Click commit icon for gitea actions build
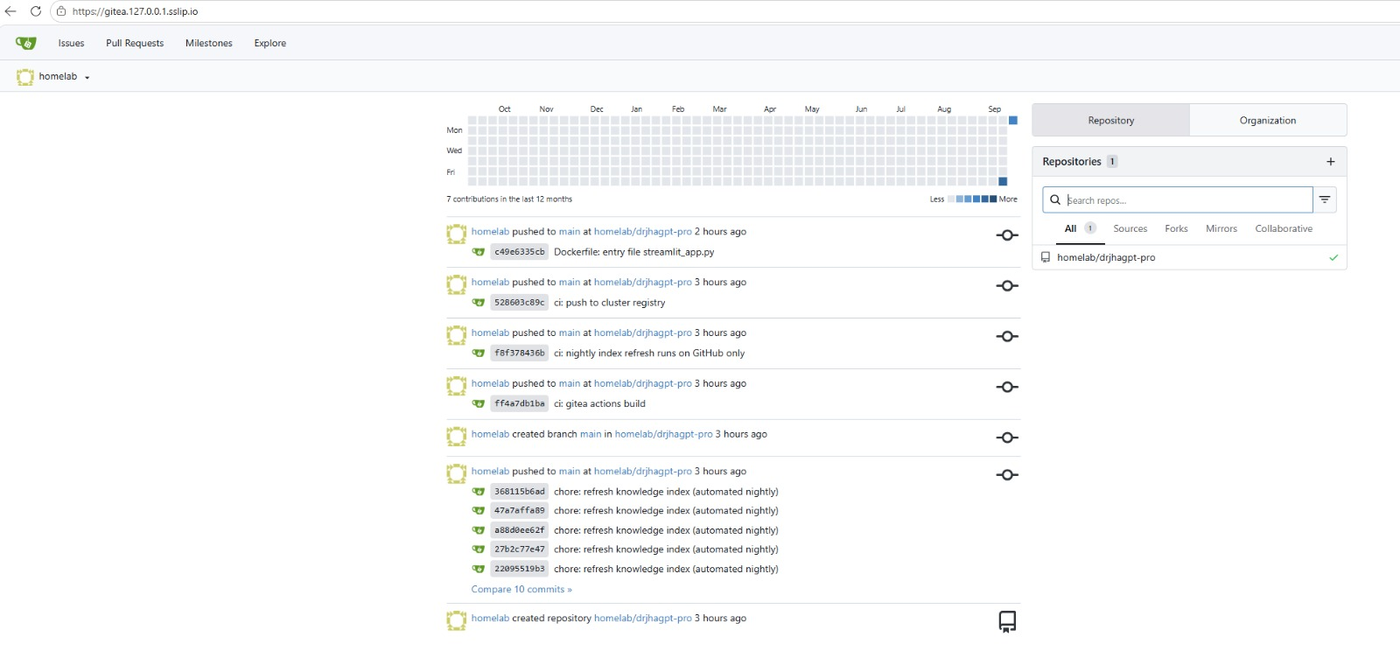This screenshot has height=672, width=1400. (x=1007, y=387)
